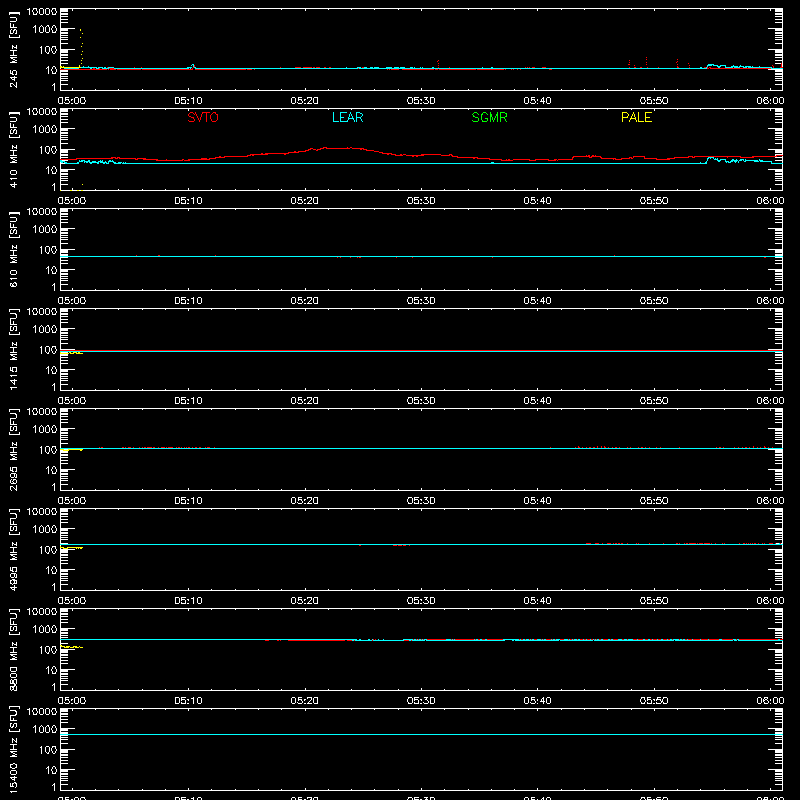Select the '4995 MHz [SFU]' axis label
Image resolution: width=800 pixels, height=800 pixels.
(13, 549)
